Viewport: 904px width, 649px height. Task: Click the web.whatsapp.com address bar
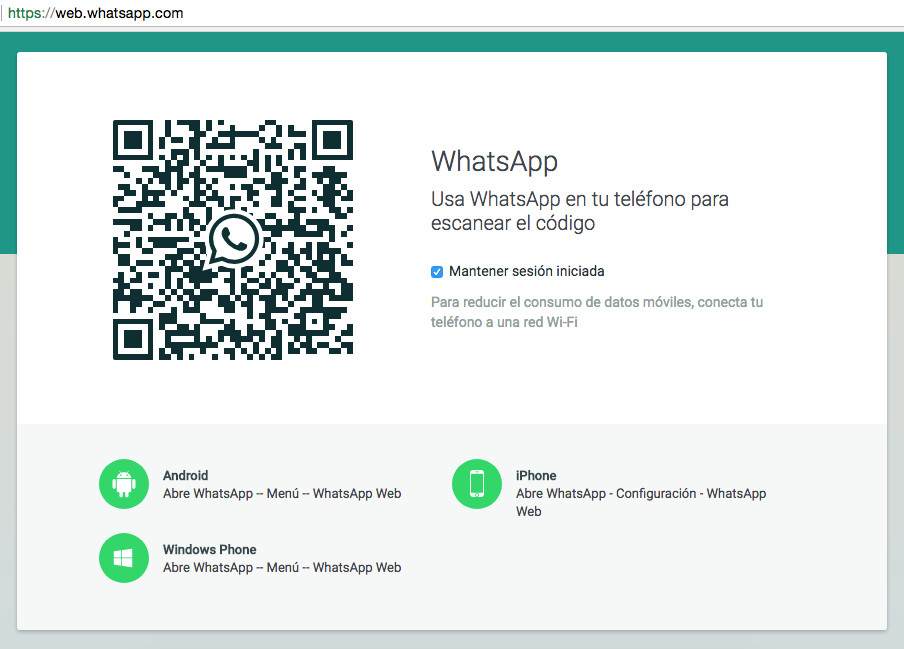(x=452, y=13)
